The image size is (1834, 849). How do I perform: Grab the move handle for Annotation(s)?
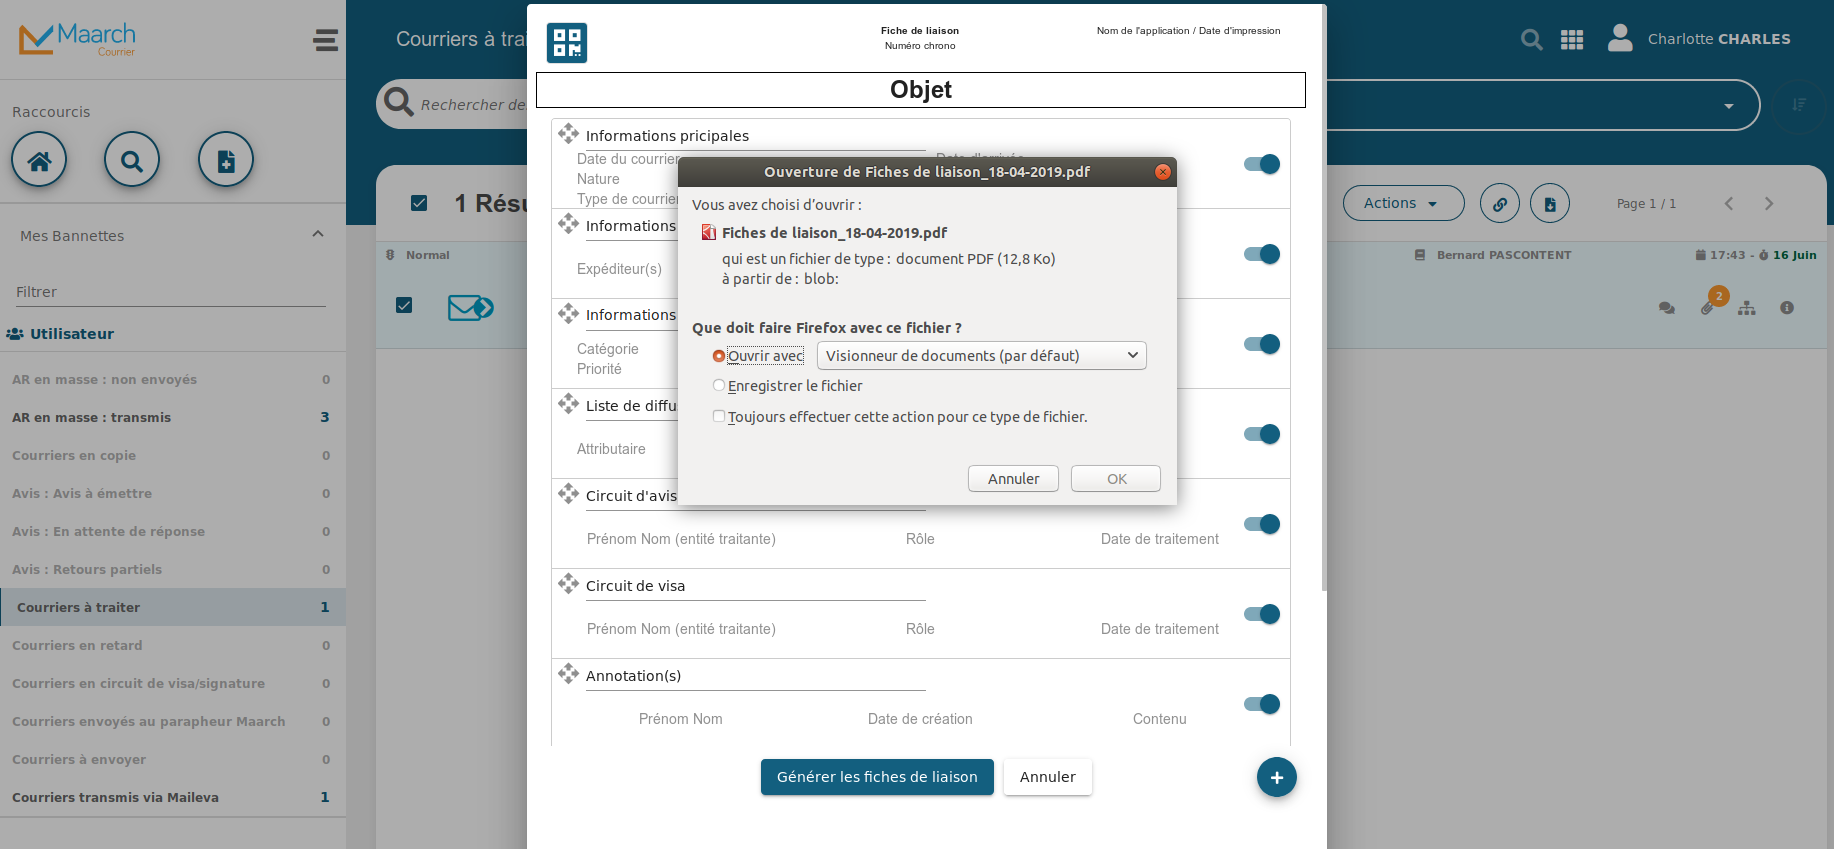pyautogui.click(x=569, y=674)
